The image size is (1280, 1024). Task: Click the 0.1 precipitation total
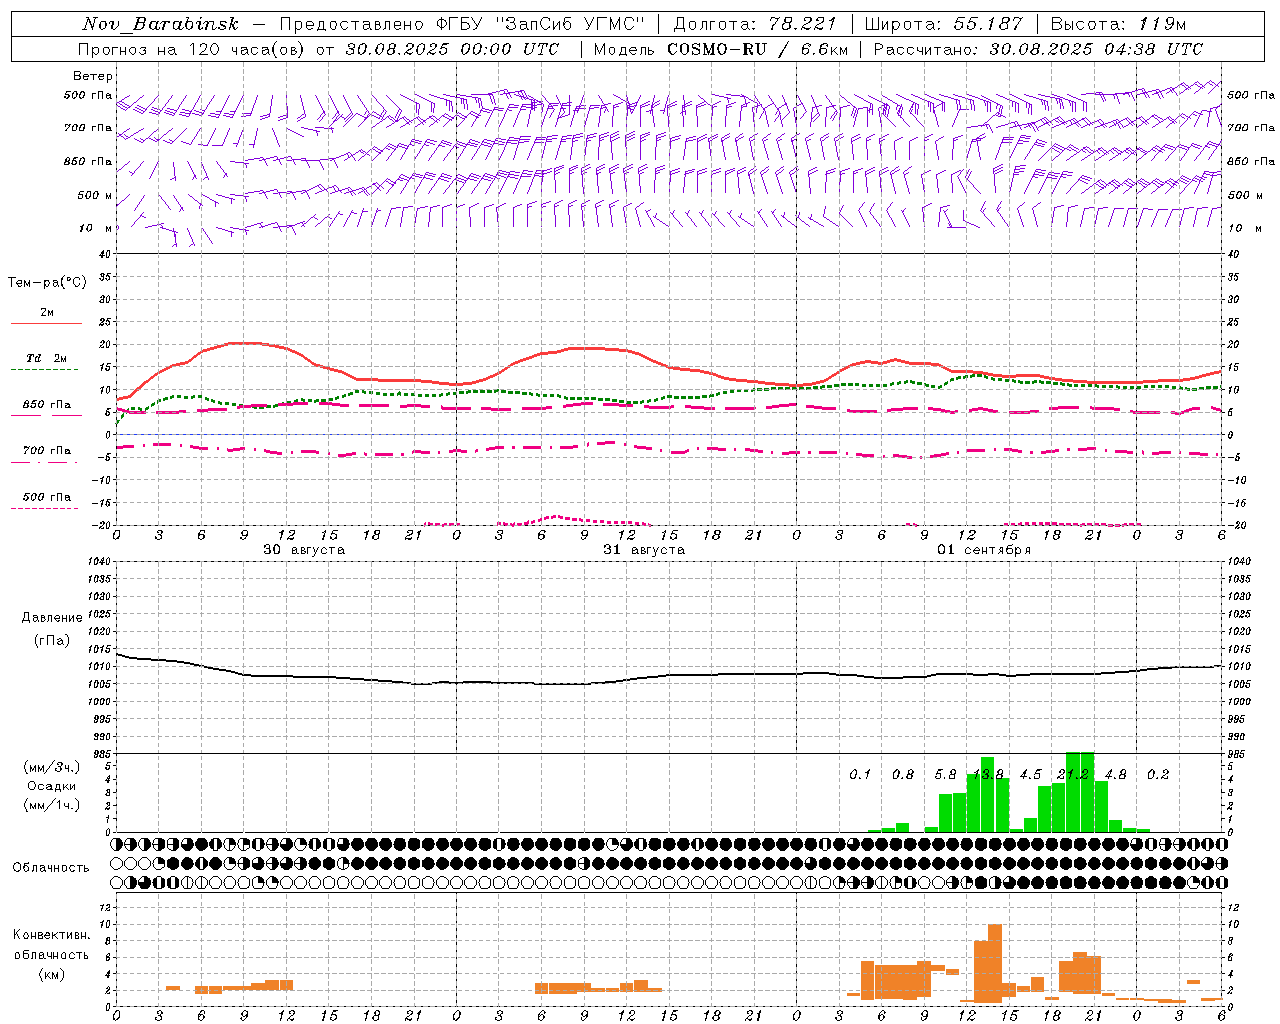coord(860,775)
